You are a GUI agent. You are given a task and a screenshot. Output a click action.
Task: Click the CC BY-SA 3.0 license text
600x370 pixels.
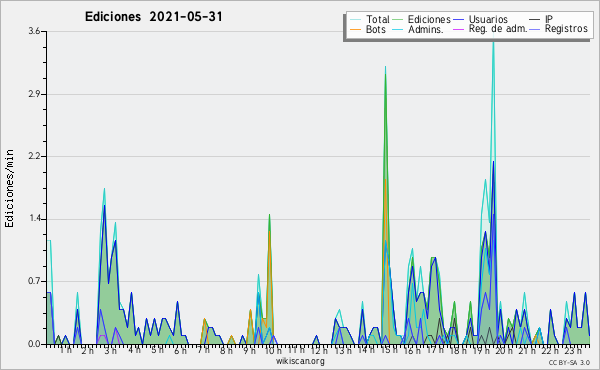pos(569,362)
